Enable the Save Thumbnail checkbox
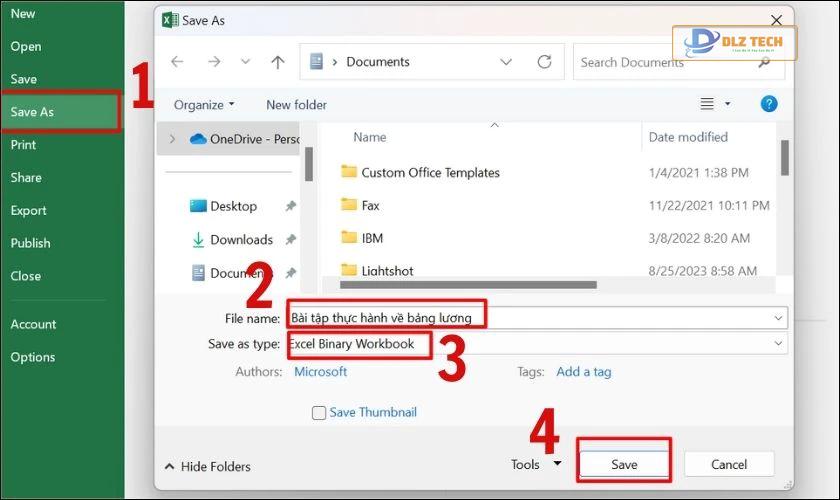This screenshot has height=500, width=840. point(319,413)
